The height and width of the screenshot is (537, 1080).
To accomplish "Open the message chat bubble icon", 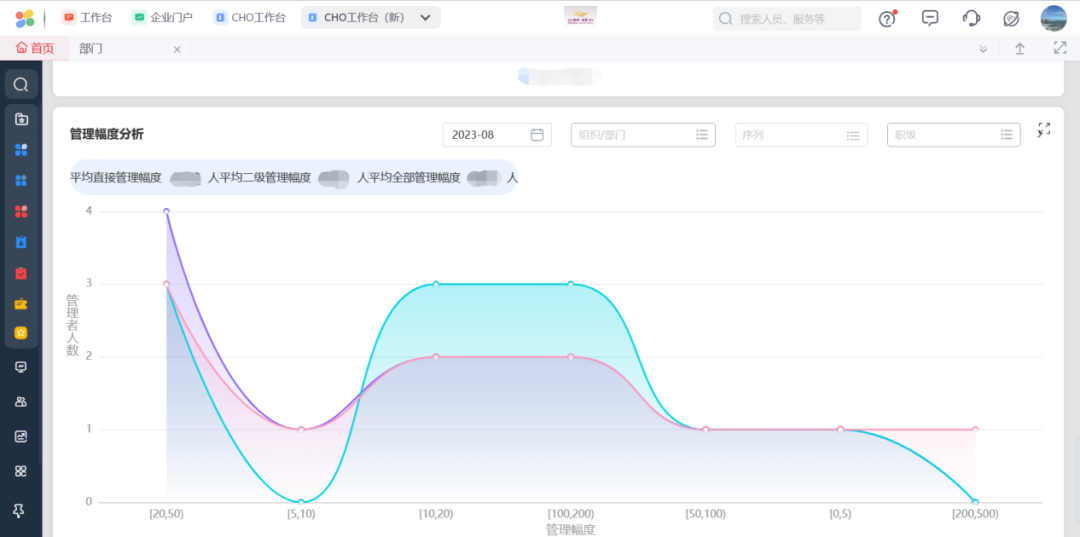I will 930,18.
